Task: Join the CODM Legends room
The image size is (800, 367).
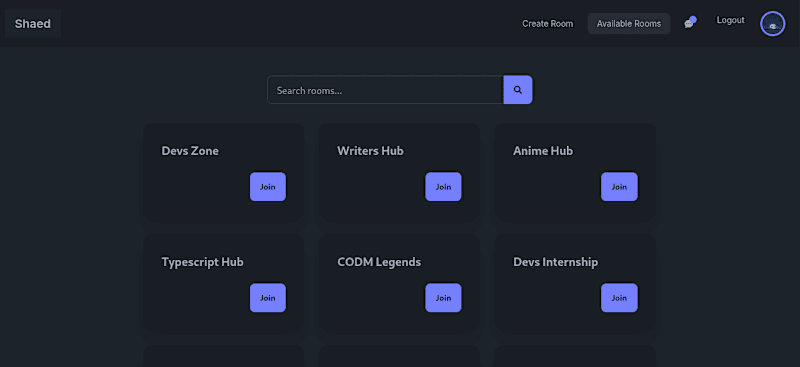Action: [x=443, y=298]
